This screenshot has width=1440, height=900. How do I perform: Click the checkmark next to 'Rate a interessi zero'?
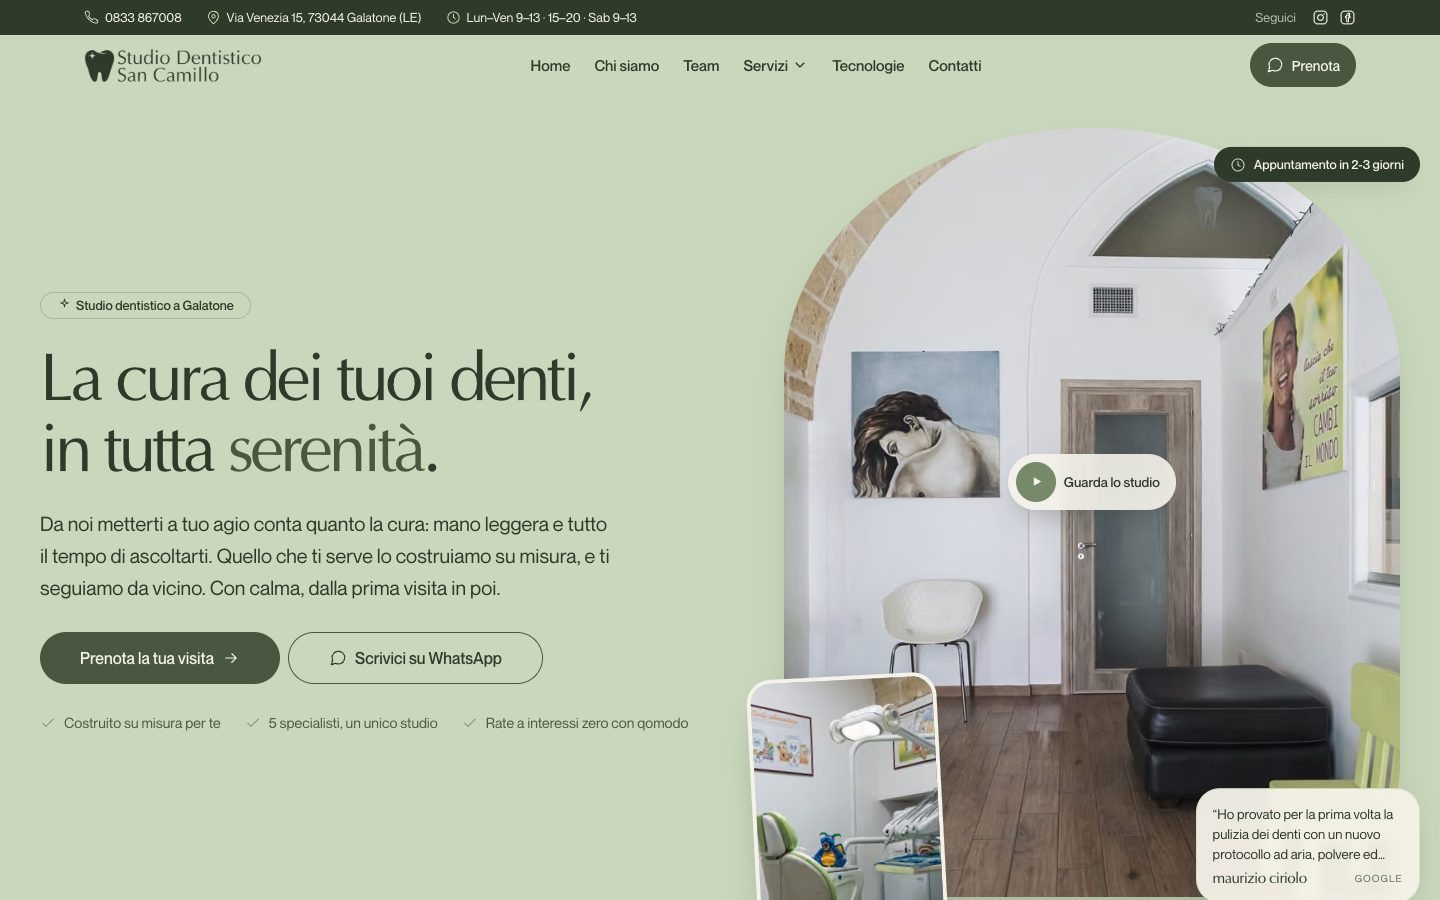(470, 723)
